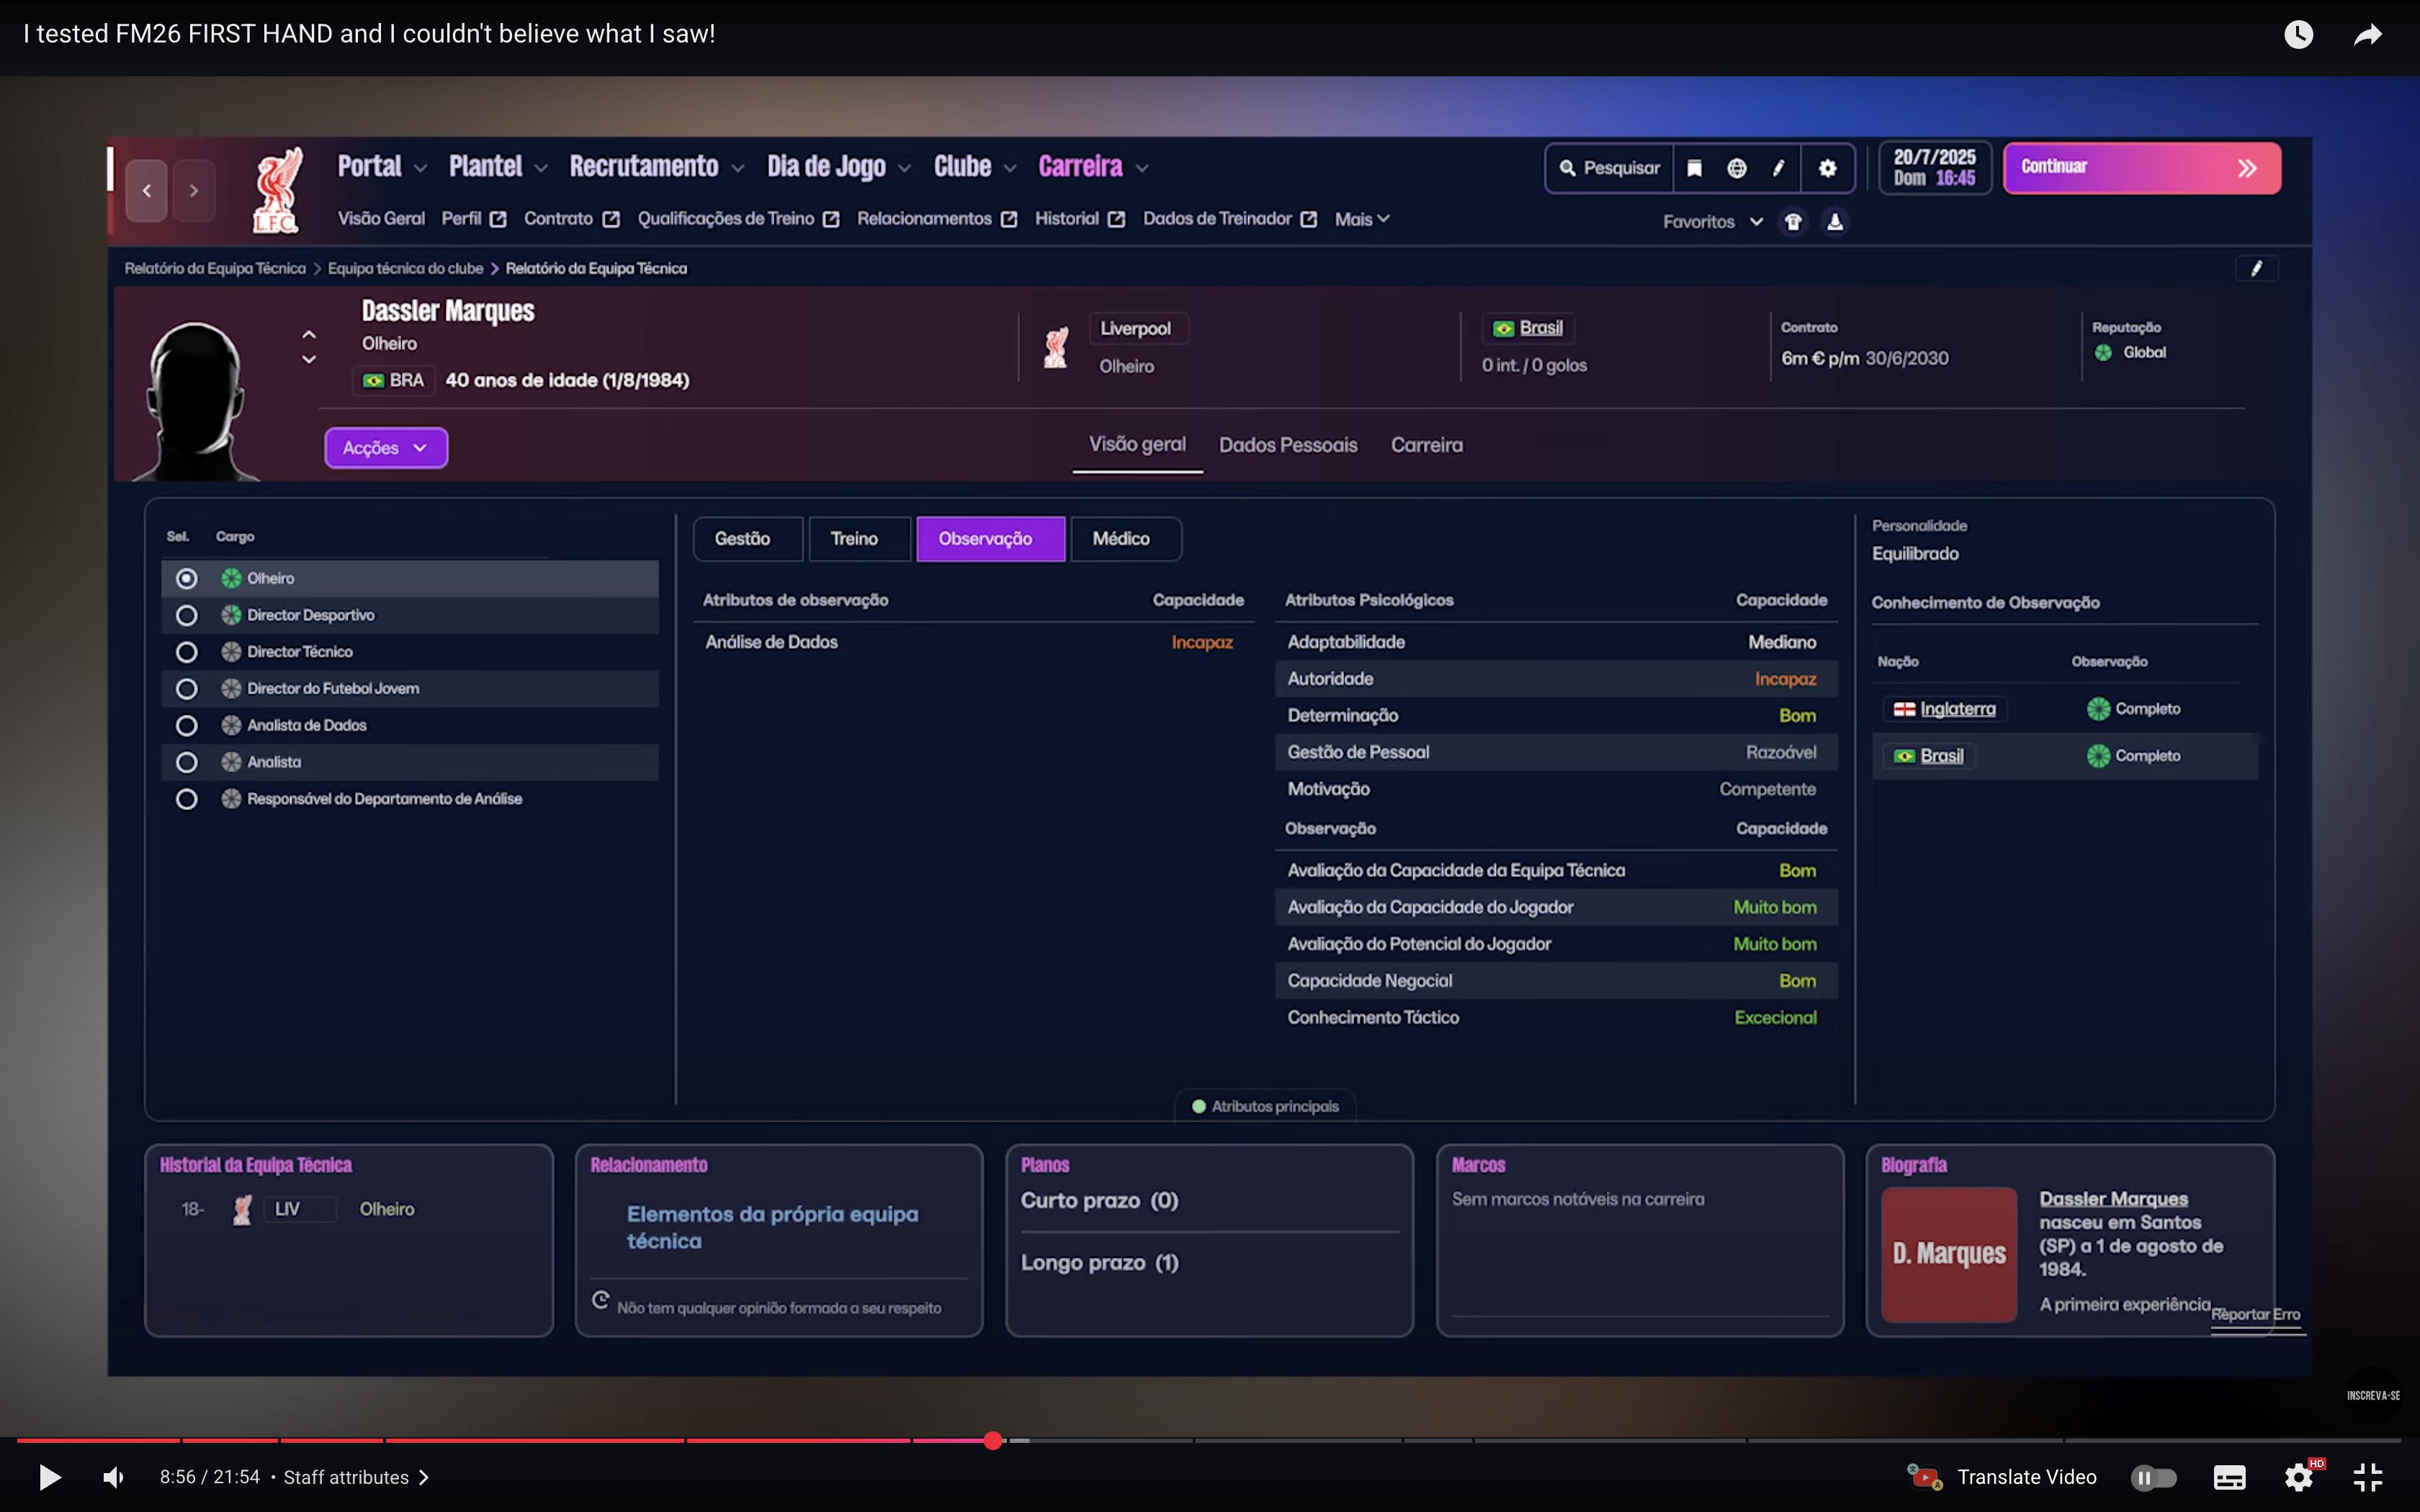Click the Liverpool club crest logo
The width and height of the screenshot is (2420, 1512).
pos(277,190)
